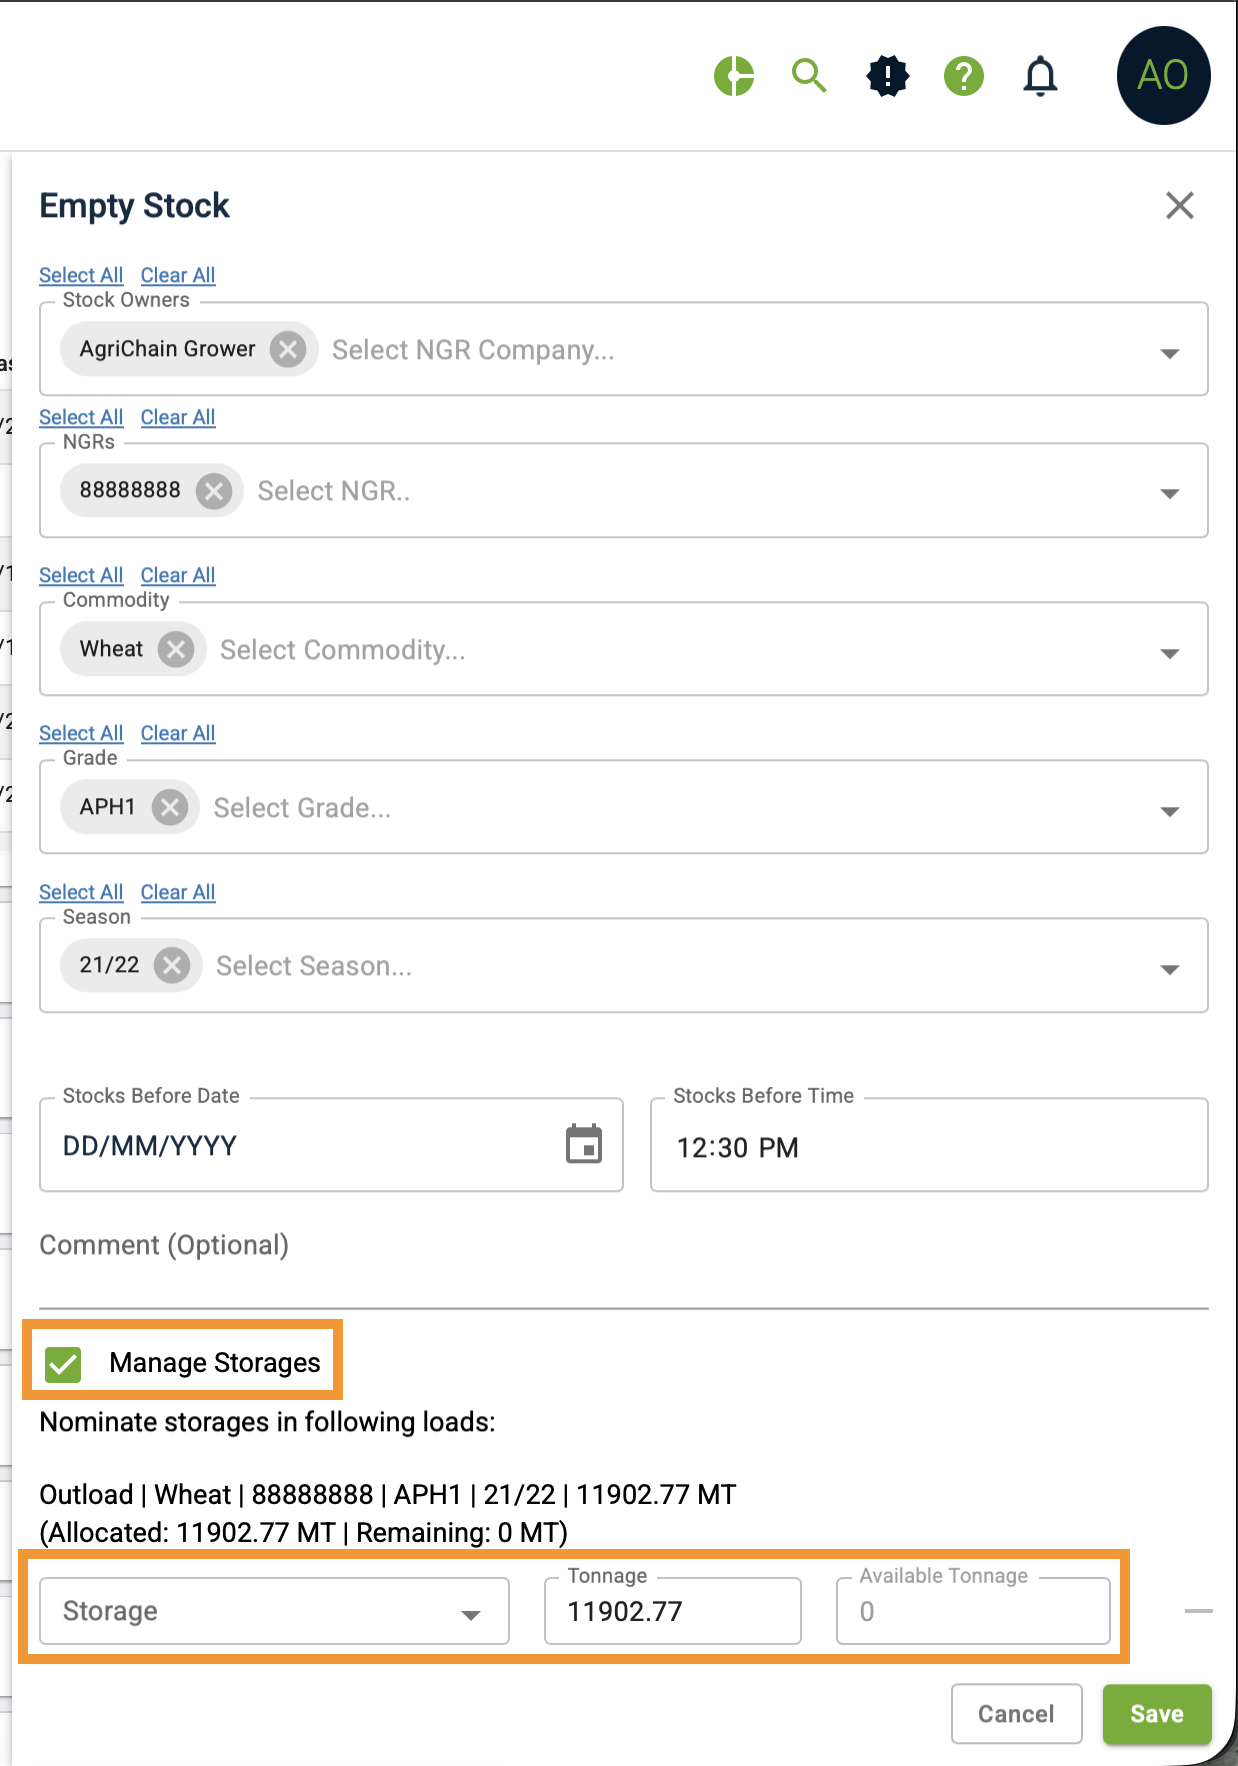Open the notifications bell

[1040, 76]
